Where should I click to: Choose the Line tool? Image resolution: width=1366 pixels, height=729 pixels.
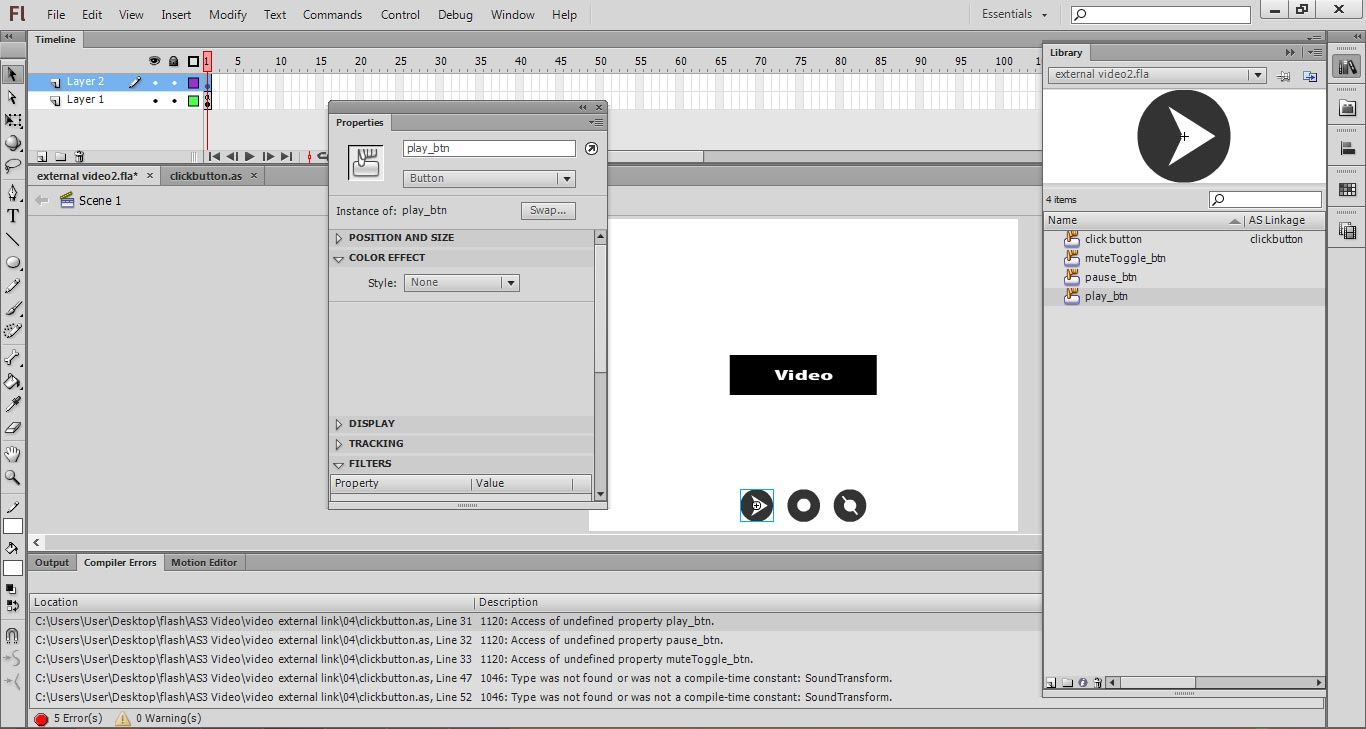point(13,239)
